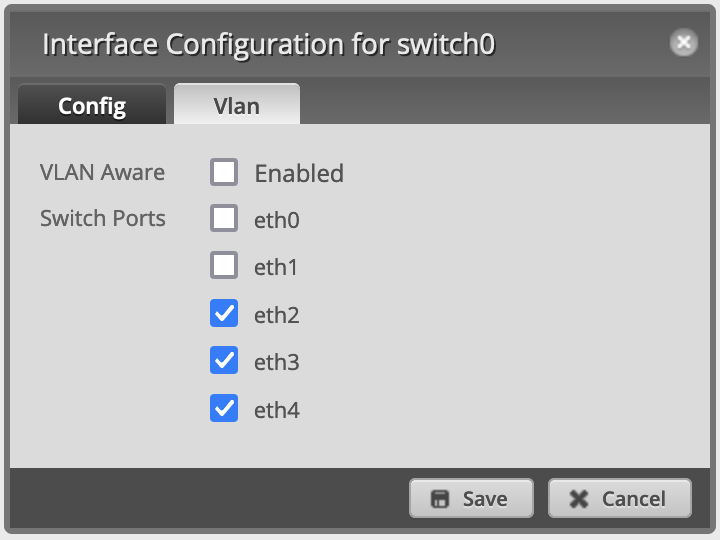720x540 pixels.
Task: Uncheck the eth4 switch port box
Action: (x=224, y=408)
